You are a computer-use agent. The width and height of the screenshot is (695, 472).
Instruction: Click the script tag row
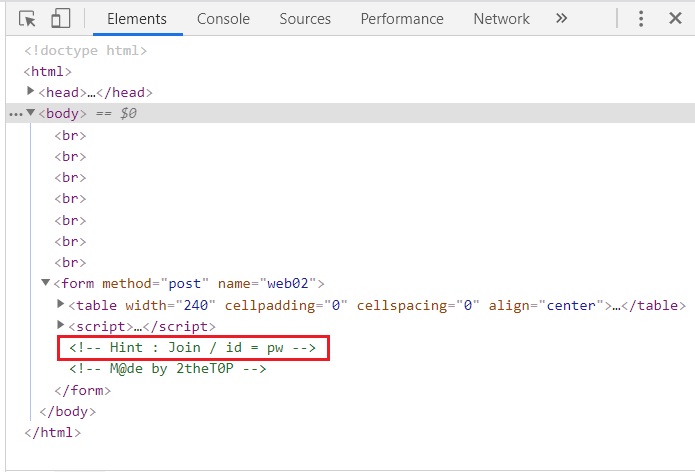pyautogui.click(x=142, y=327)
